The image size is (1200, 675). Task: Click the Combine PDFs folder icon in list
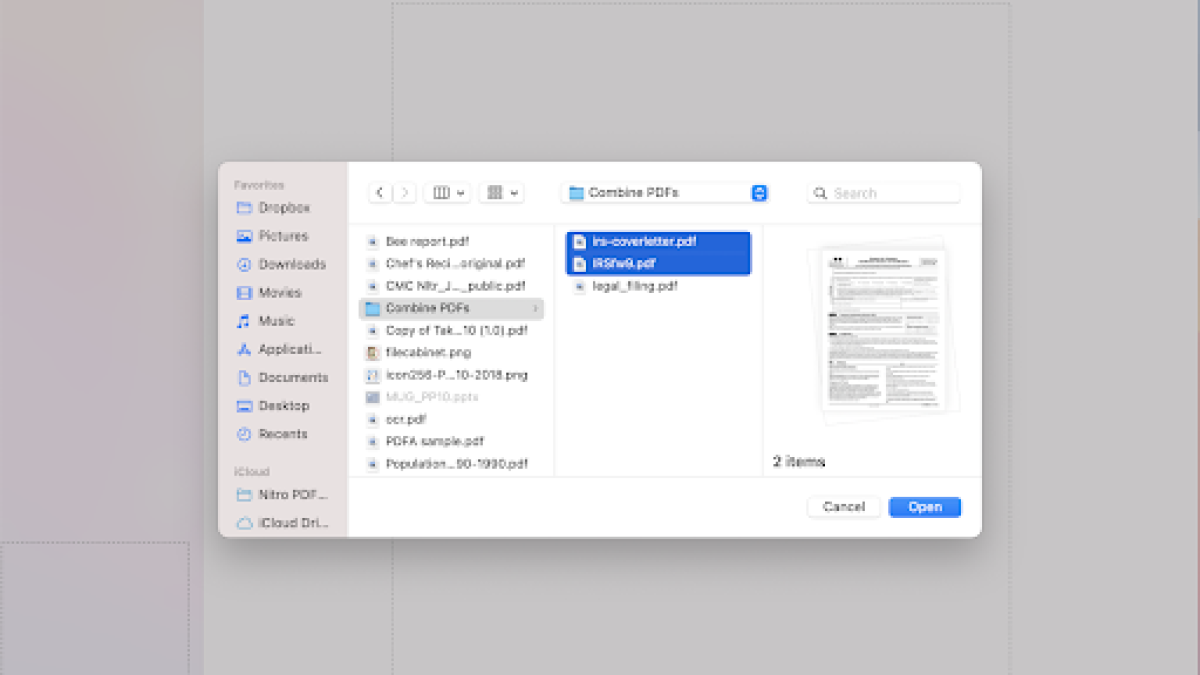pos(373,308)
